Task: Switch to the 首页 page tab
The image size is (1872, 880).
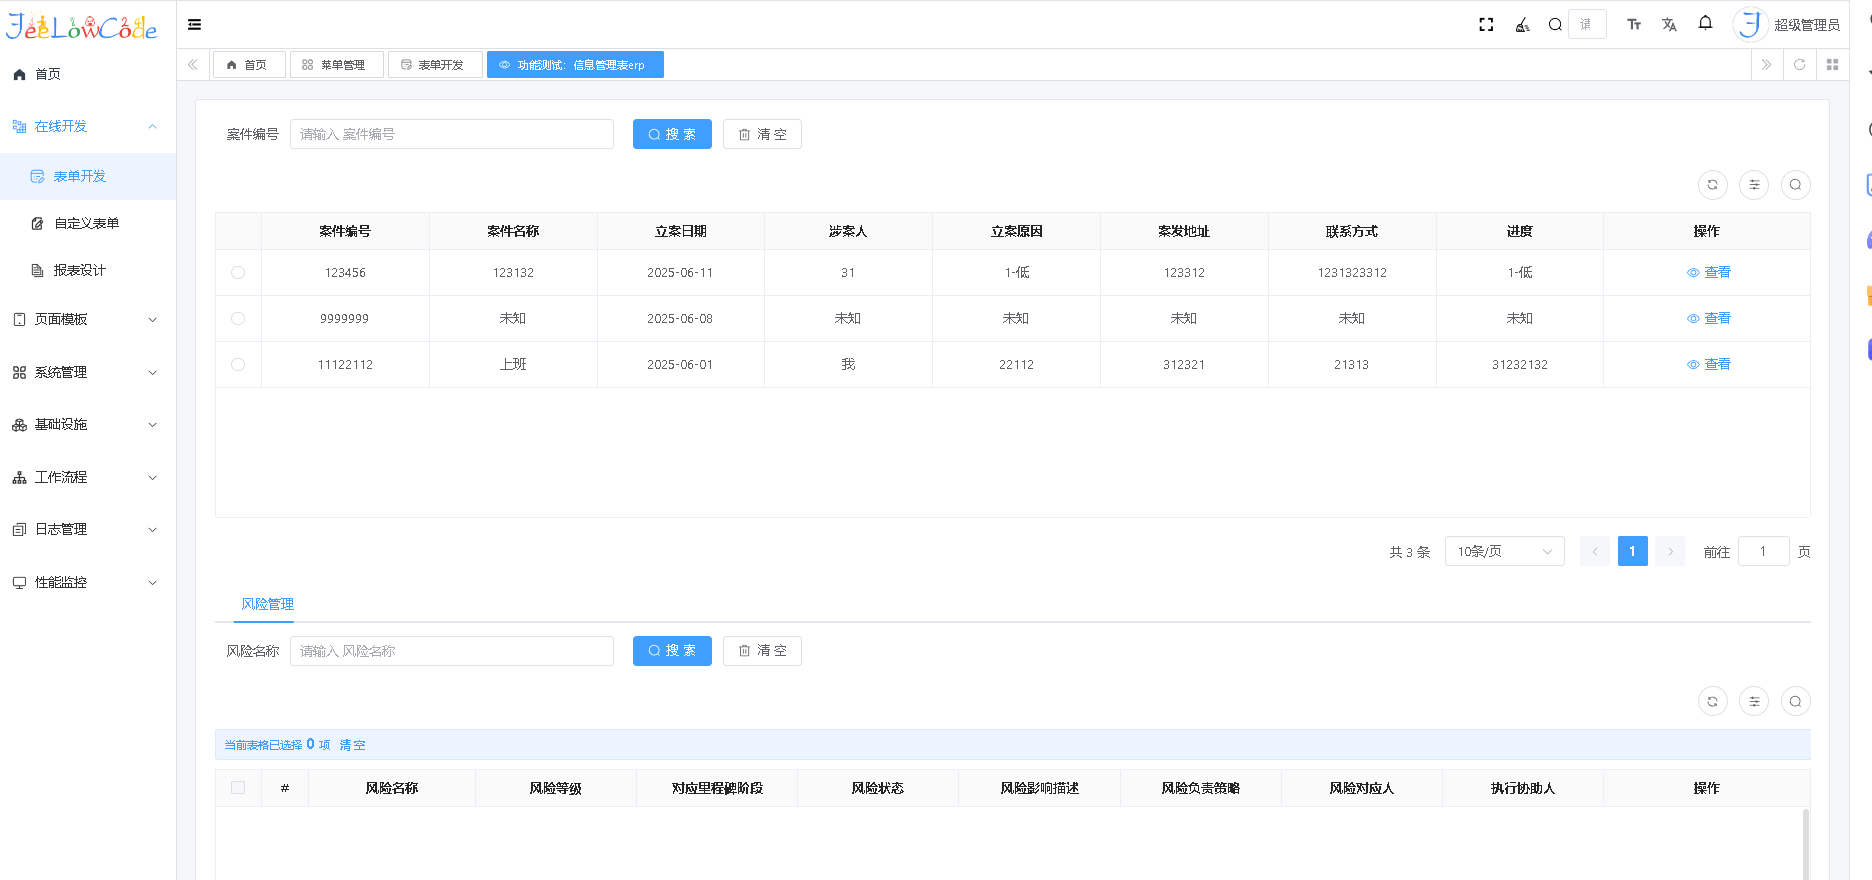Action: coord(248,65)
